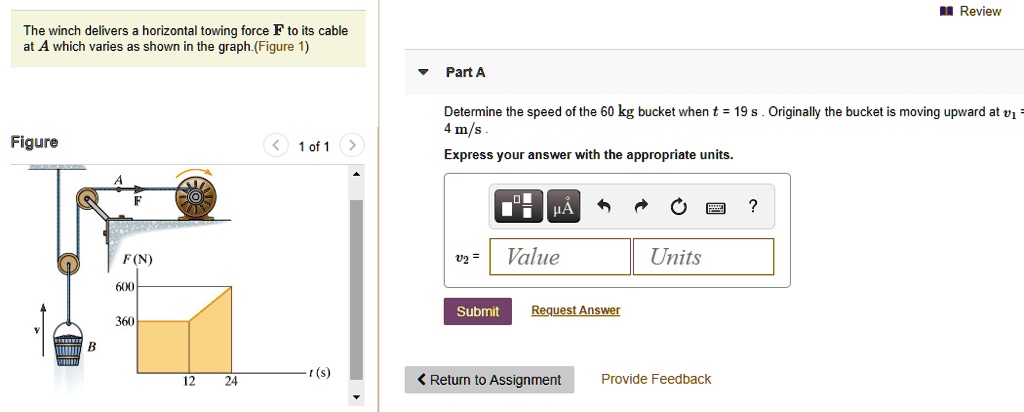Reset the answer with circular arrow
Image resolution: width=1024 pixels, height=412 pixels.
point(679,207)
